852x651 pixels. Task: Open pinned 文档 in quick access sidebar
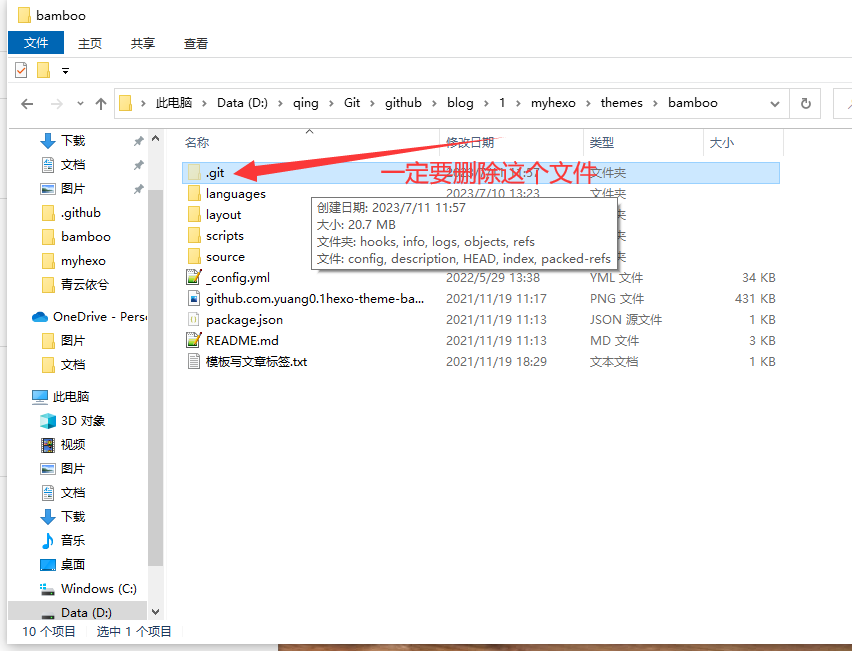click(x=73, y=165)
